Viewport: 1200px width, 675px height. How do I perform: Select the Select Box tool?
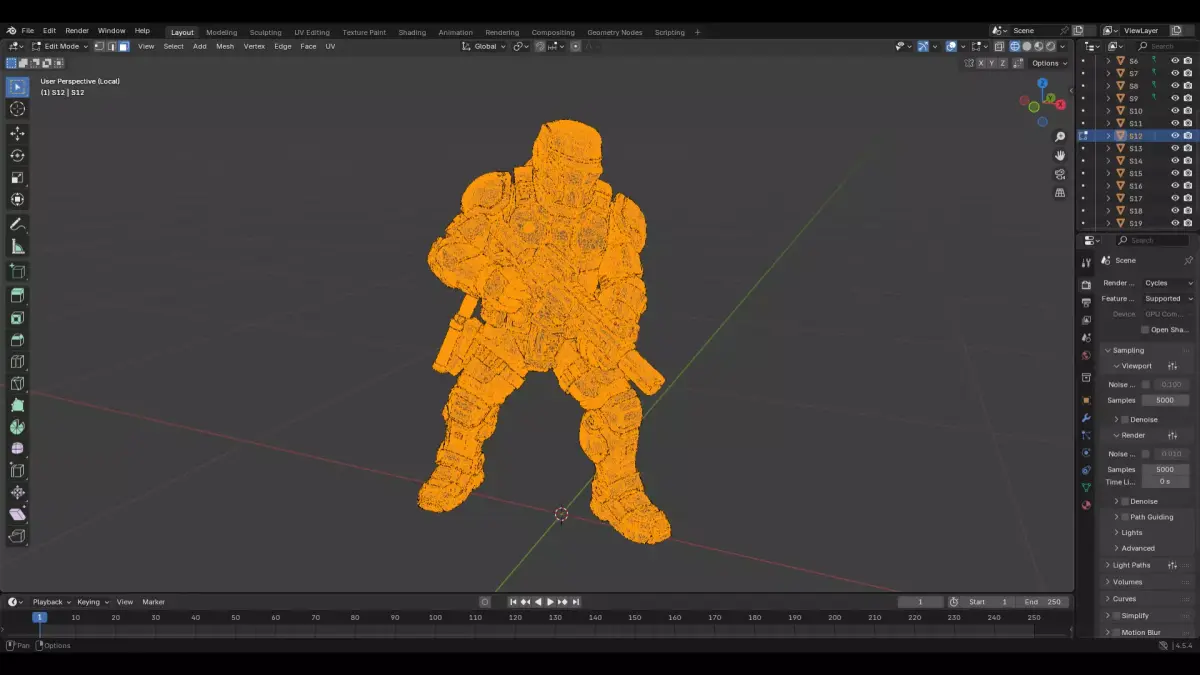pyautogui.click(x=17, y=87)
